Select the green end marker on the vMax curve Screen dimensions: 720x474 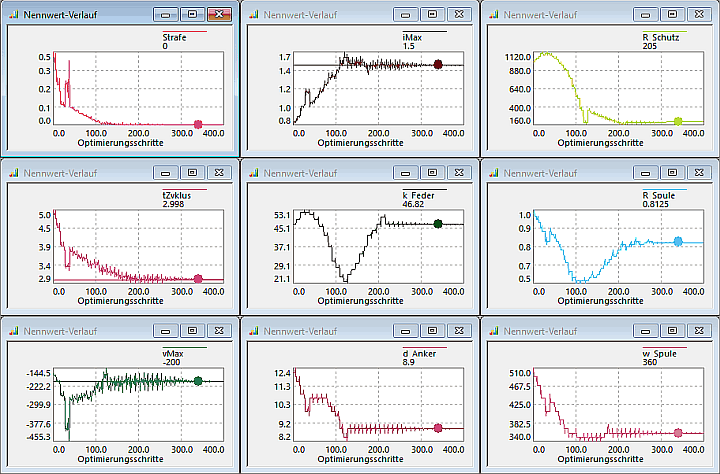click(198, 381)
